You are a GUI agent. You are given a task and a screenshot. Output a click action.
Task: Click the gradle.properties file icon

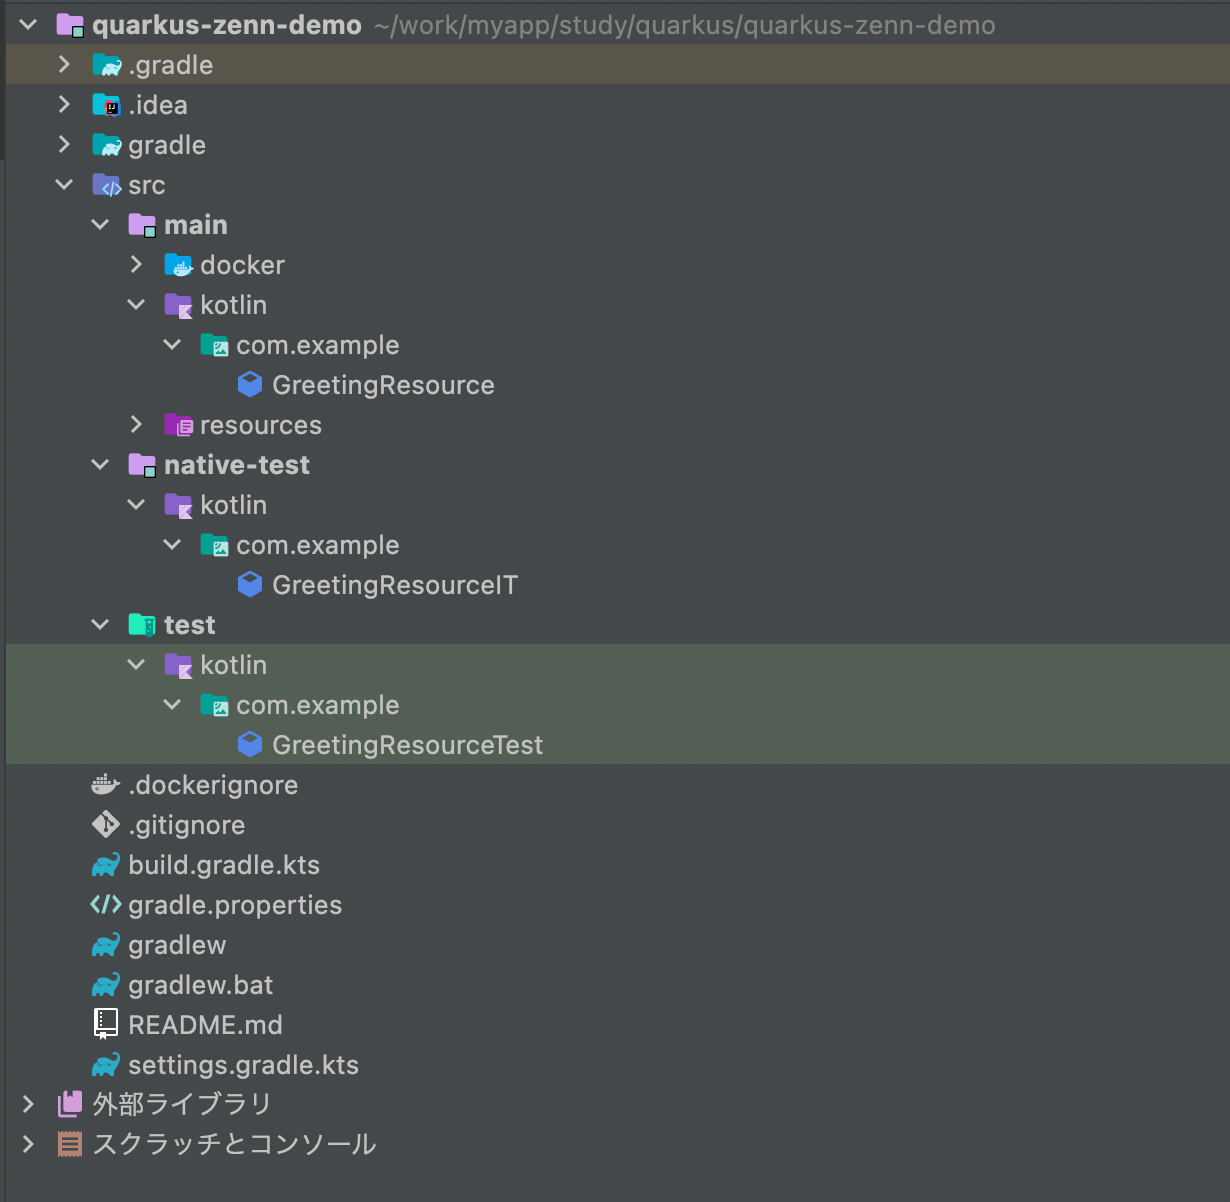coord(106,905)
